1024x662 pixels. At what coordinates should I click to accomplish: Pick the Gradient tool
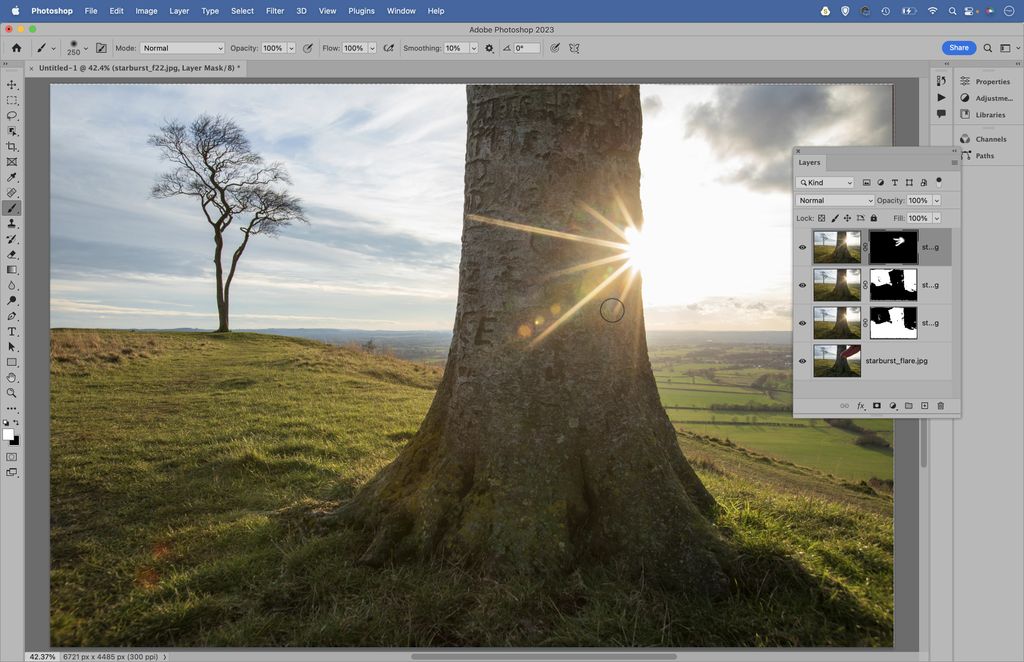[12, 270]
